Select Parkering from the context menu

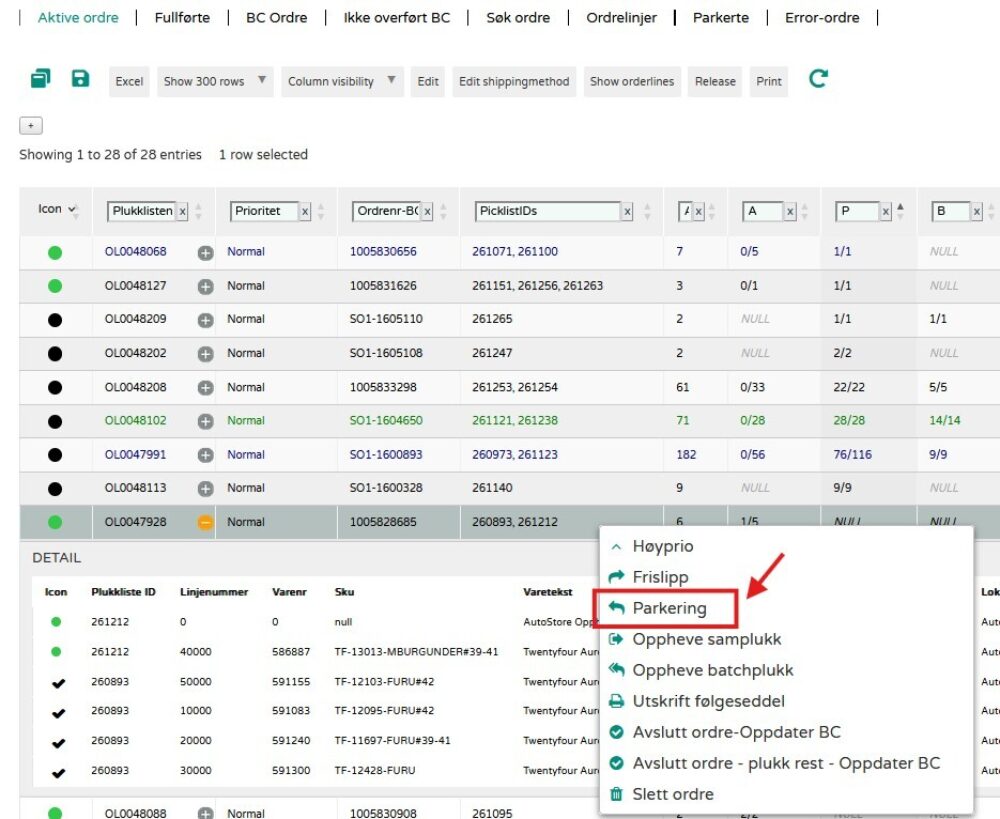click(x=668, y=608)
